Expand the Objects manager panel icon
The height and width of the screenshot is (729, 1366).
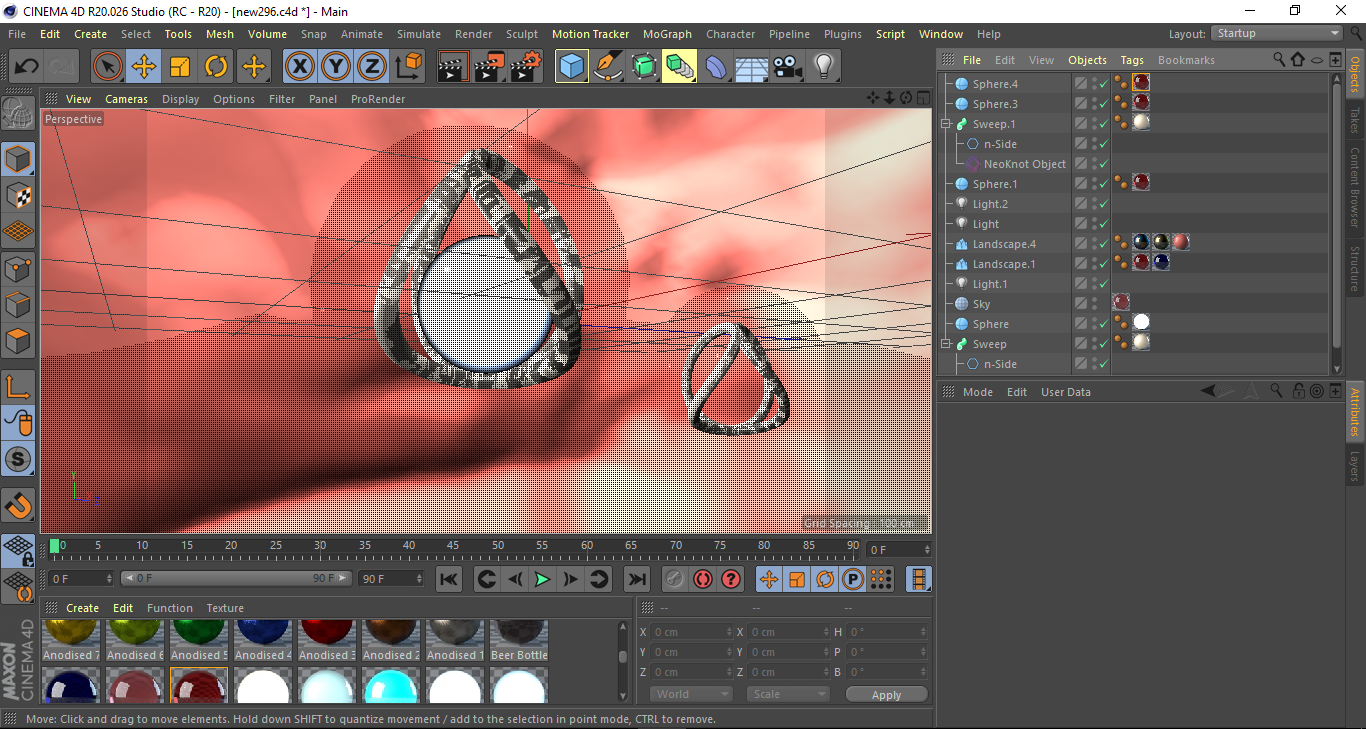[x=1335, y=60]
